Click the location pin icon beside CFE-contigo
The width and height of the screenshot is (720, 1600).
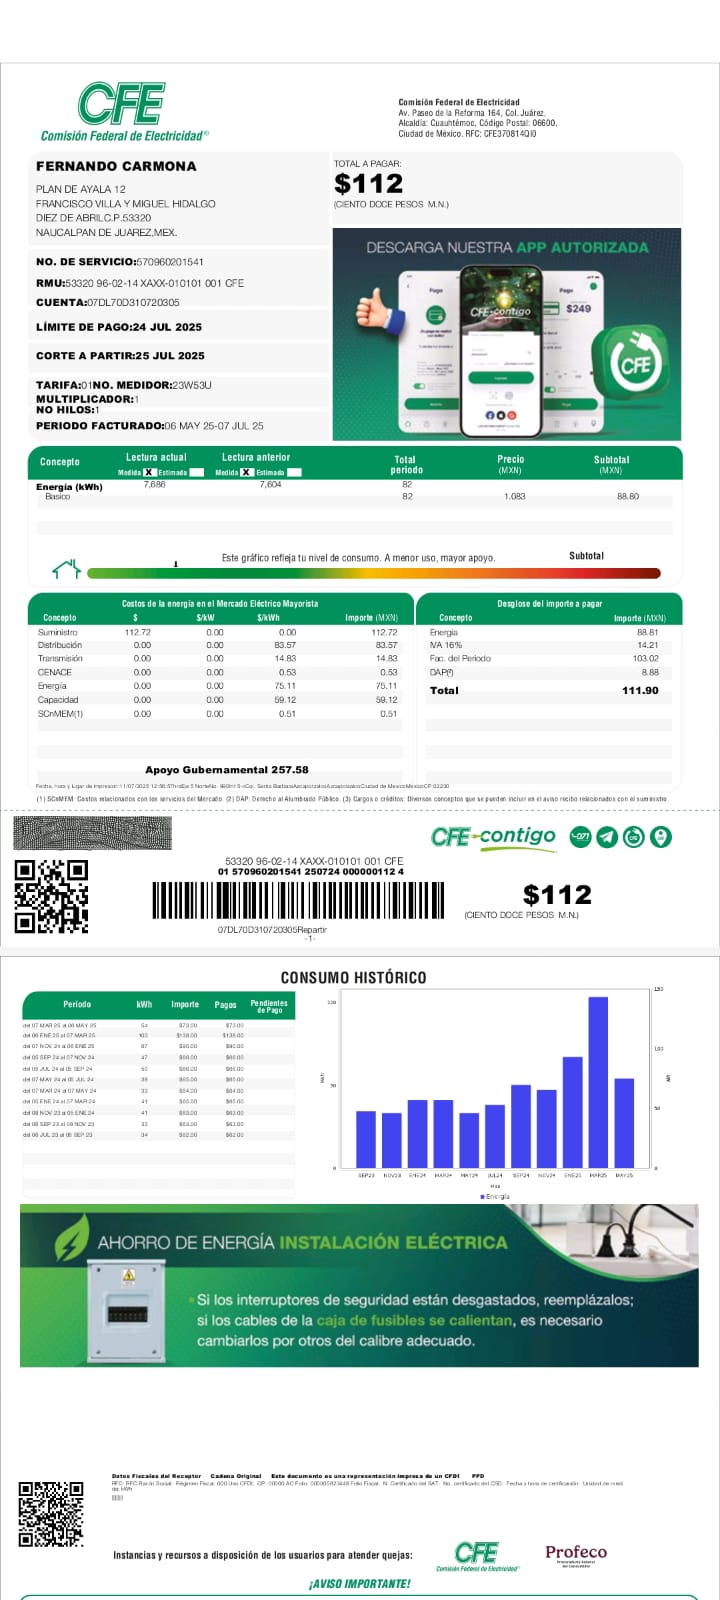pos(660,837)
